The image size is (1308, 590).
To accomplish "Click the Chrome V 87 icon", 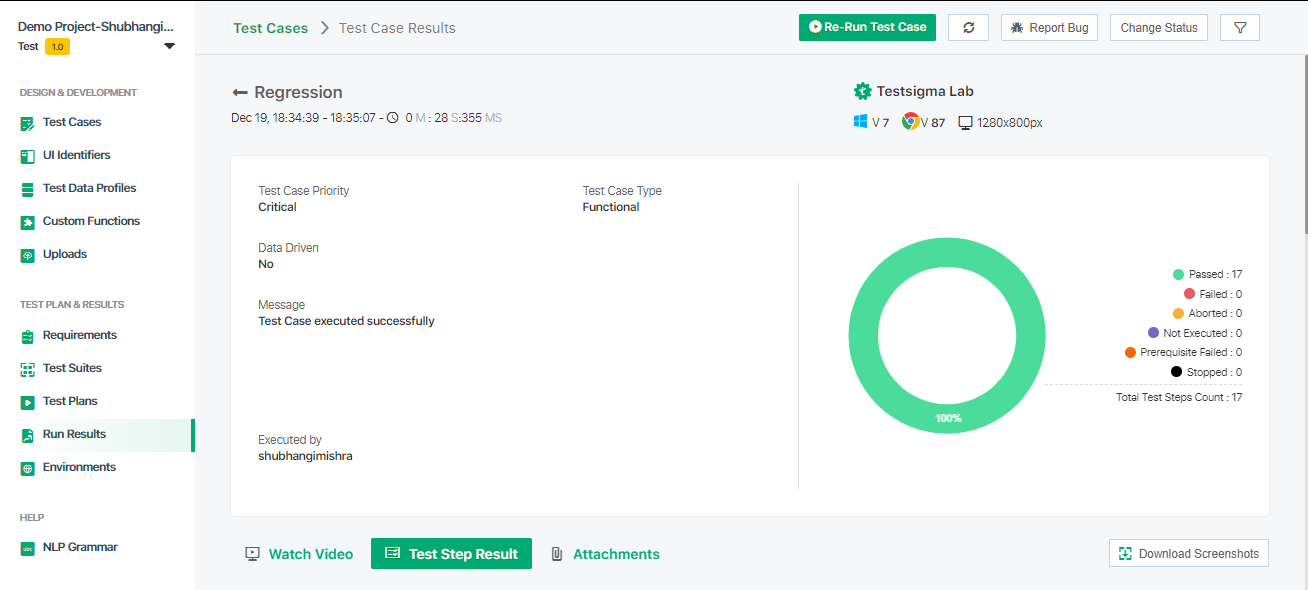I will pos(911,122).
